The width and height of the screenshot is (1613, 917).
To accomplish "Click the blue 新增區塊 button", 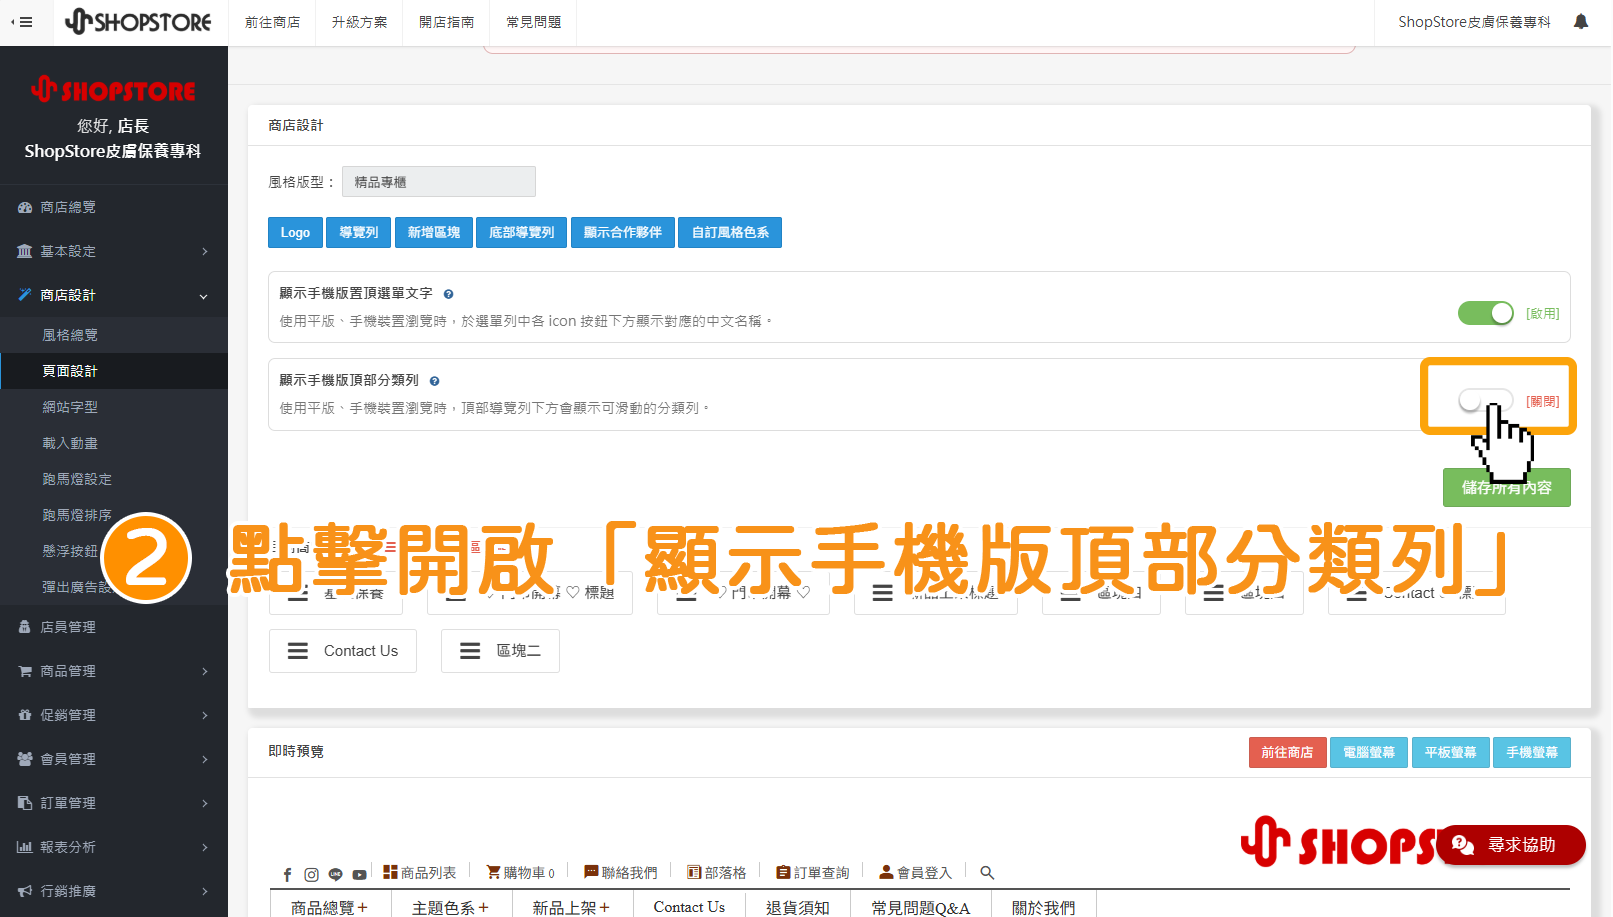I will 433,232.
